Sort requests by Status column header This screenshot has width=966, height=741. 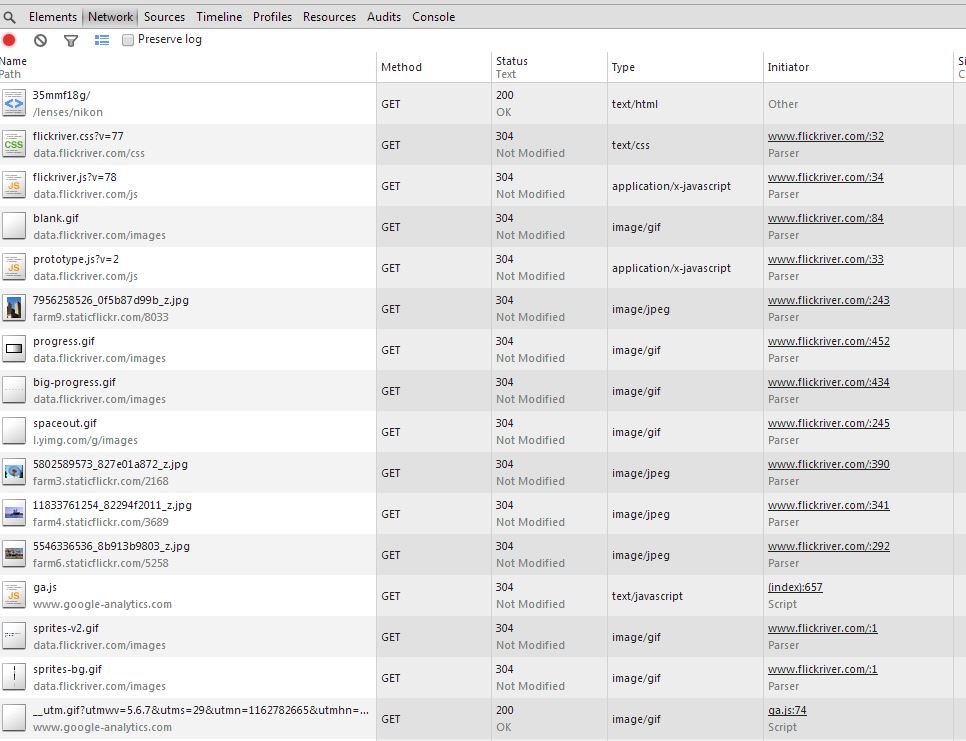click(511, 61)
